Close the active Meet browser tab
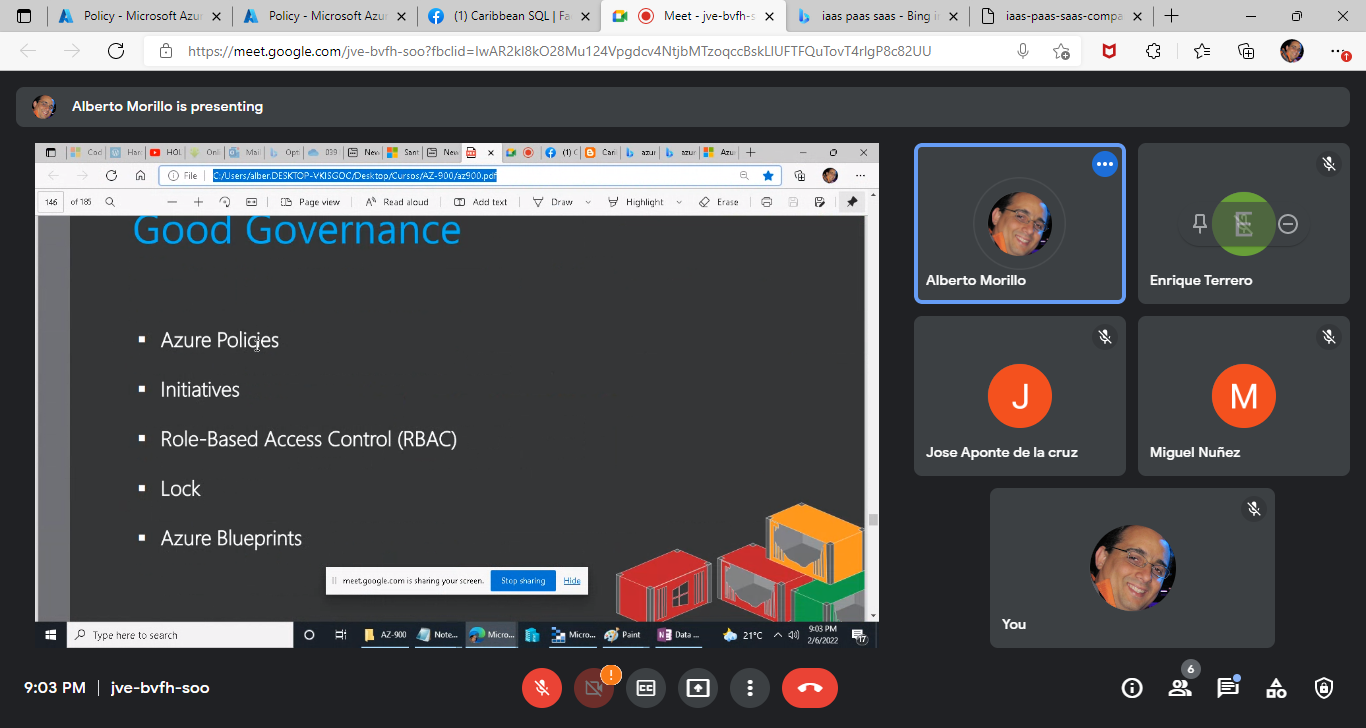 point(769,16)
